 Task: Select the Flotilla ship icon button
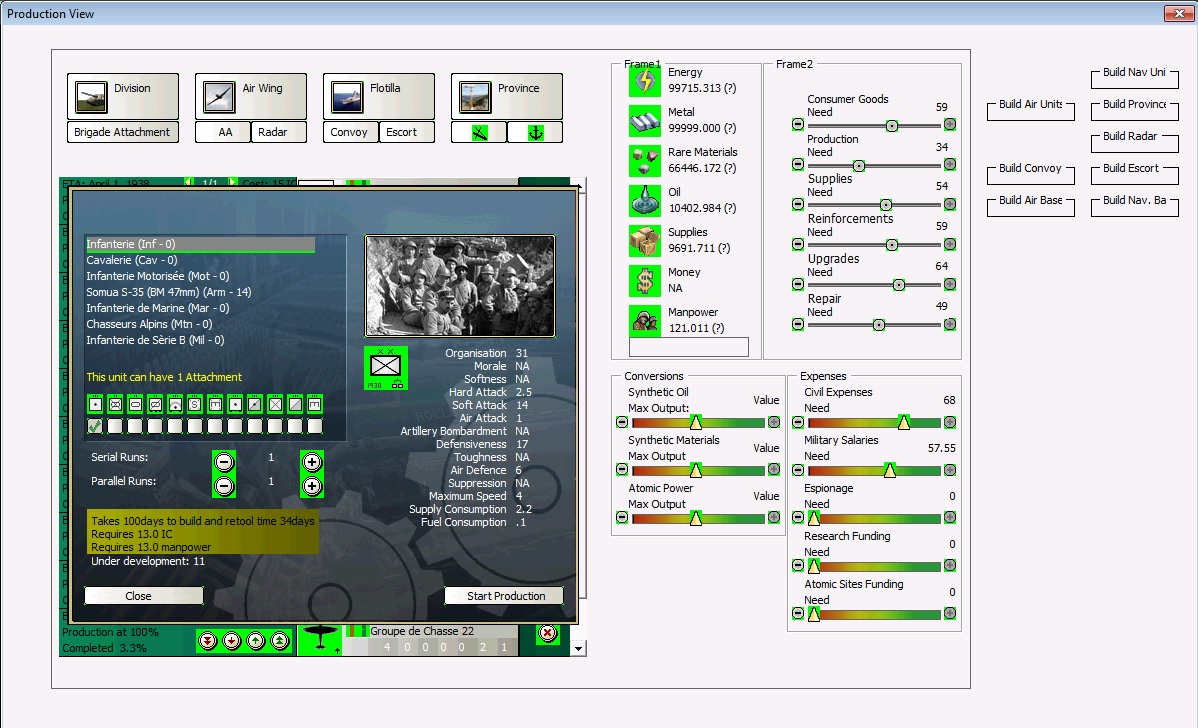[347, 96]
